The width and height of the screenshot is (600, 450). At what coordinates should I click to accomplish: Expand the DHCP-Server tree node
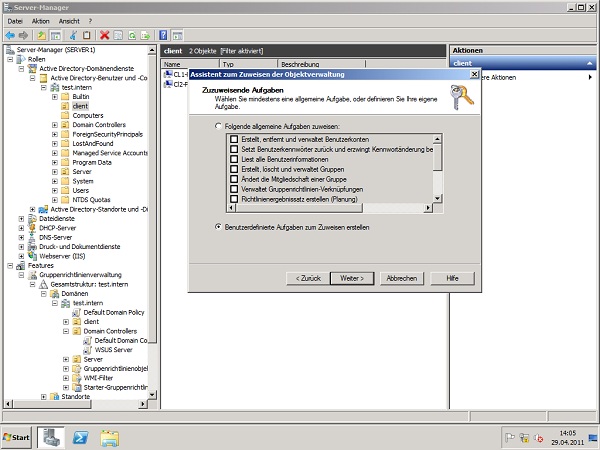22,227
